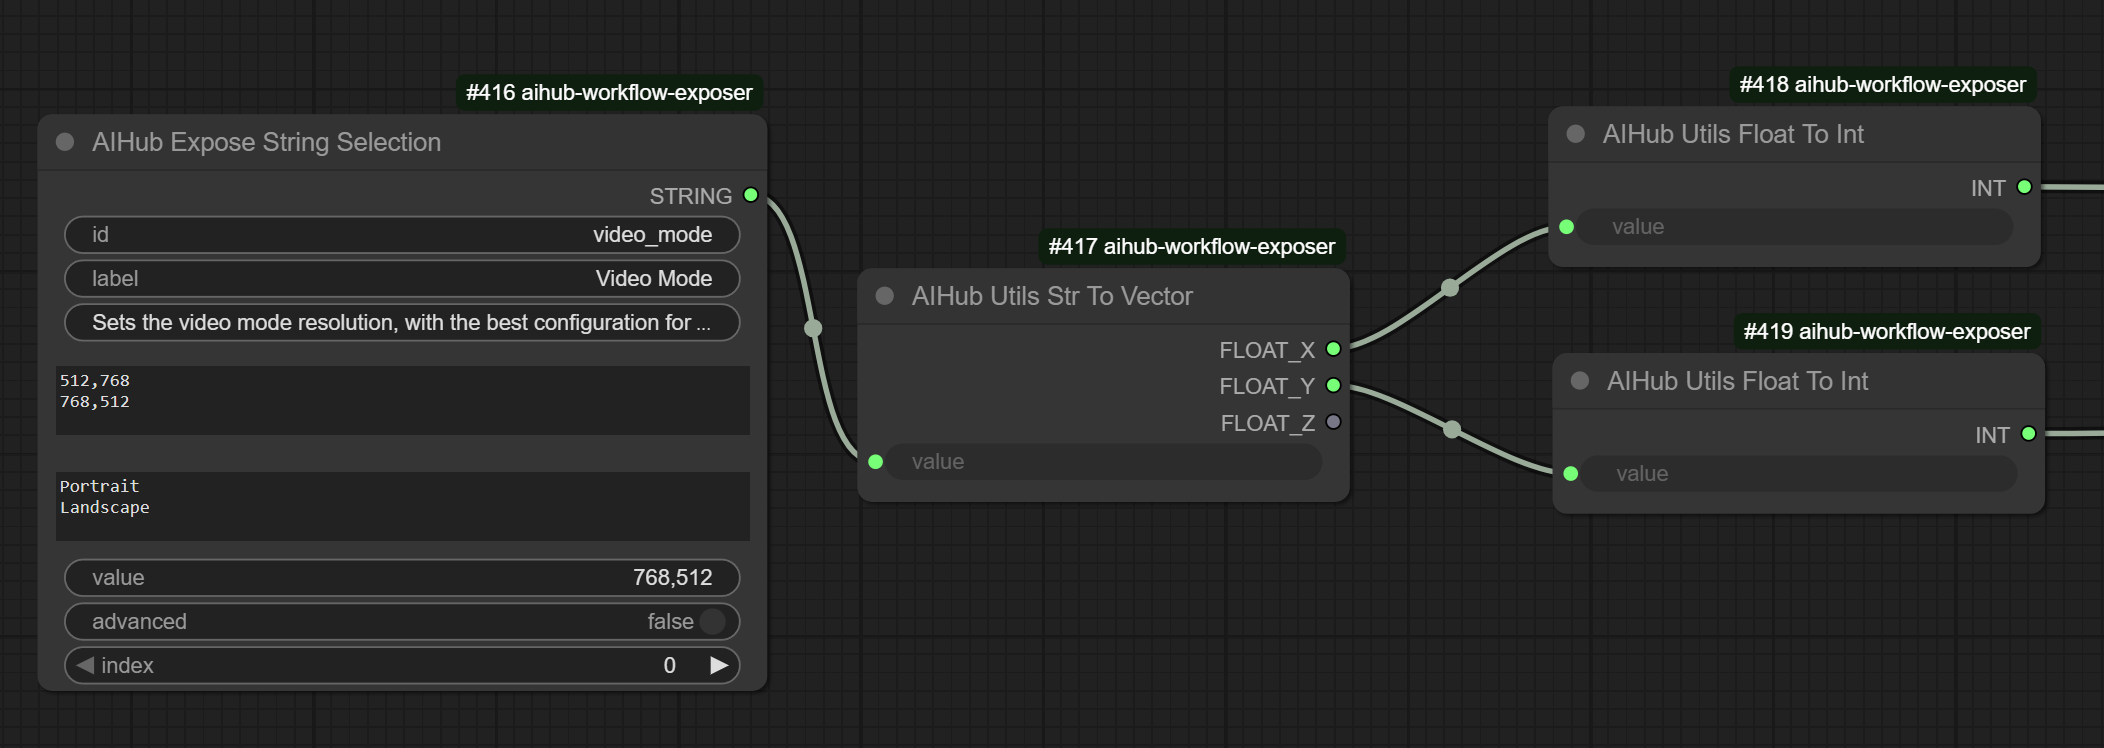Increase index with the right arrow
This screenshot has height=748, width=2104.
(x=719, y=665)
